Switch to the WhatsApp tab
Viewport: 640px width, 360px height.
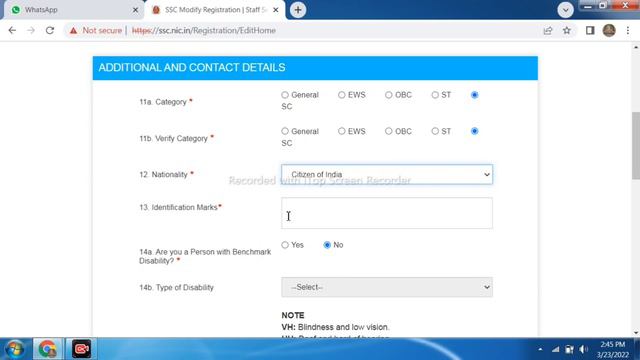(73, 10)
